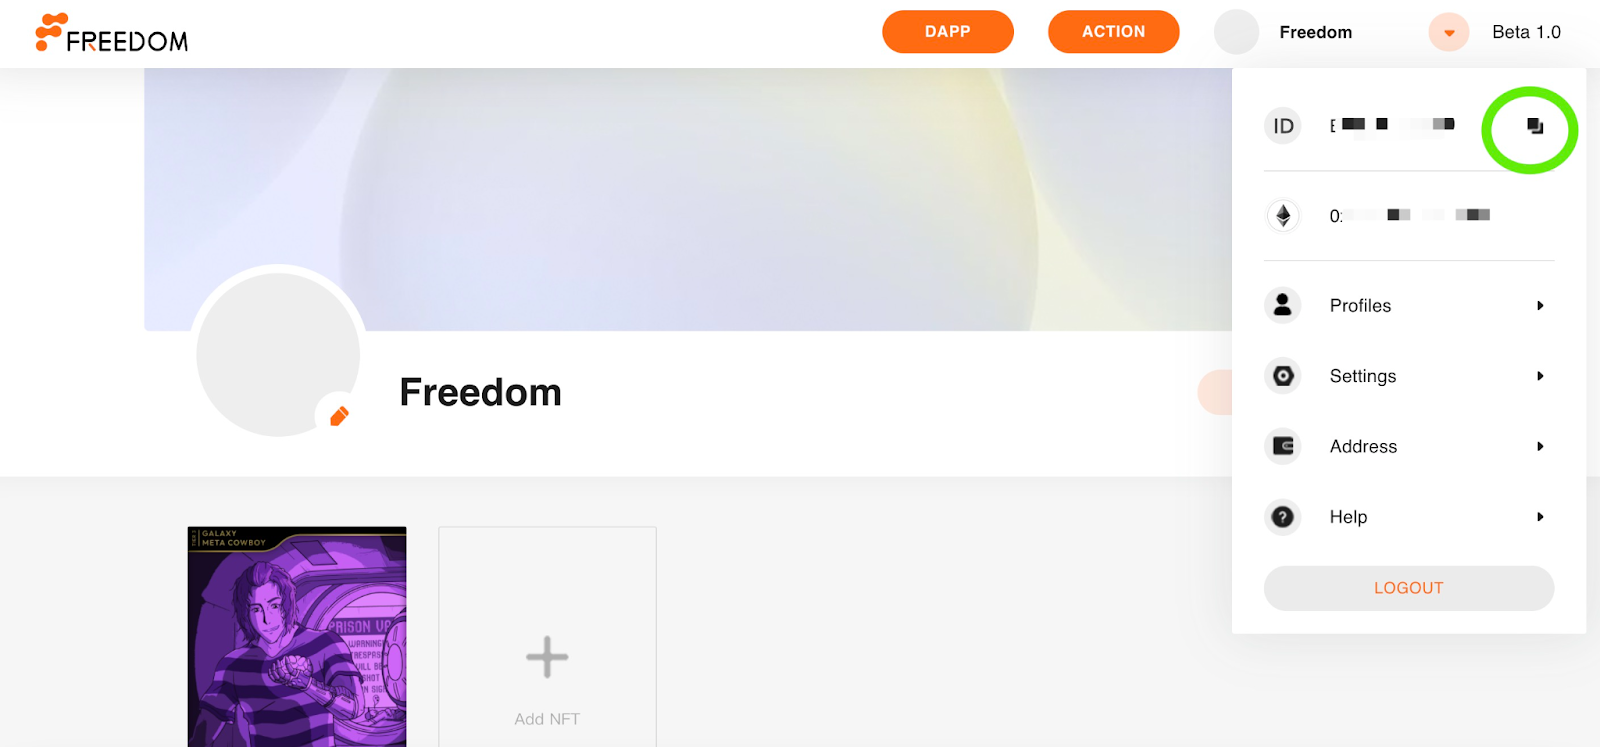Click the ACTION button
1600x747 pixels.
(1114, 32)
